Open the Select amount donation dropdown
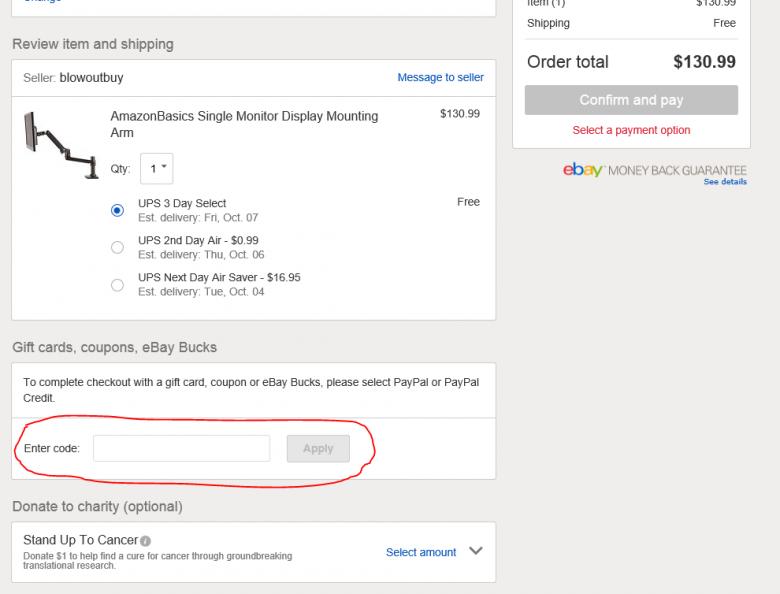This screenshot has width=780, height=594. (x=421, y=552)
